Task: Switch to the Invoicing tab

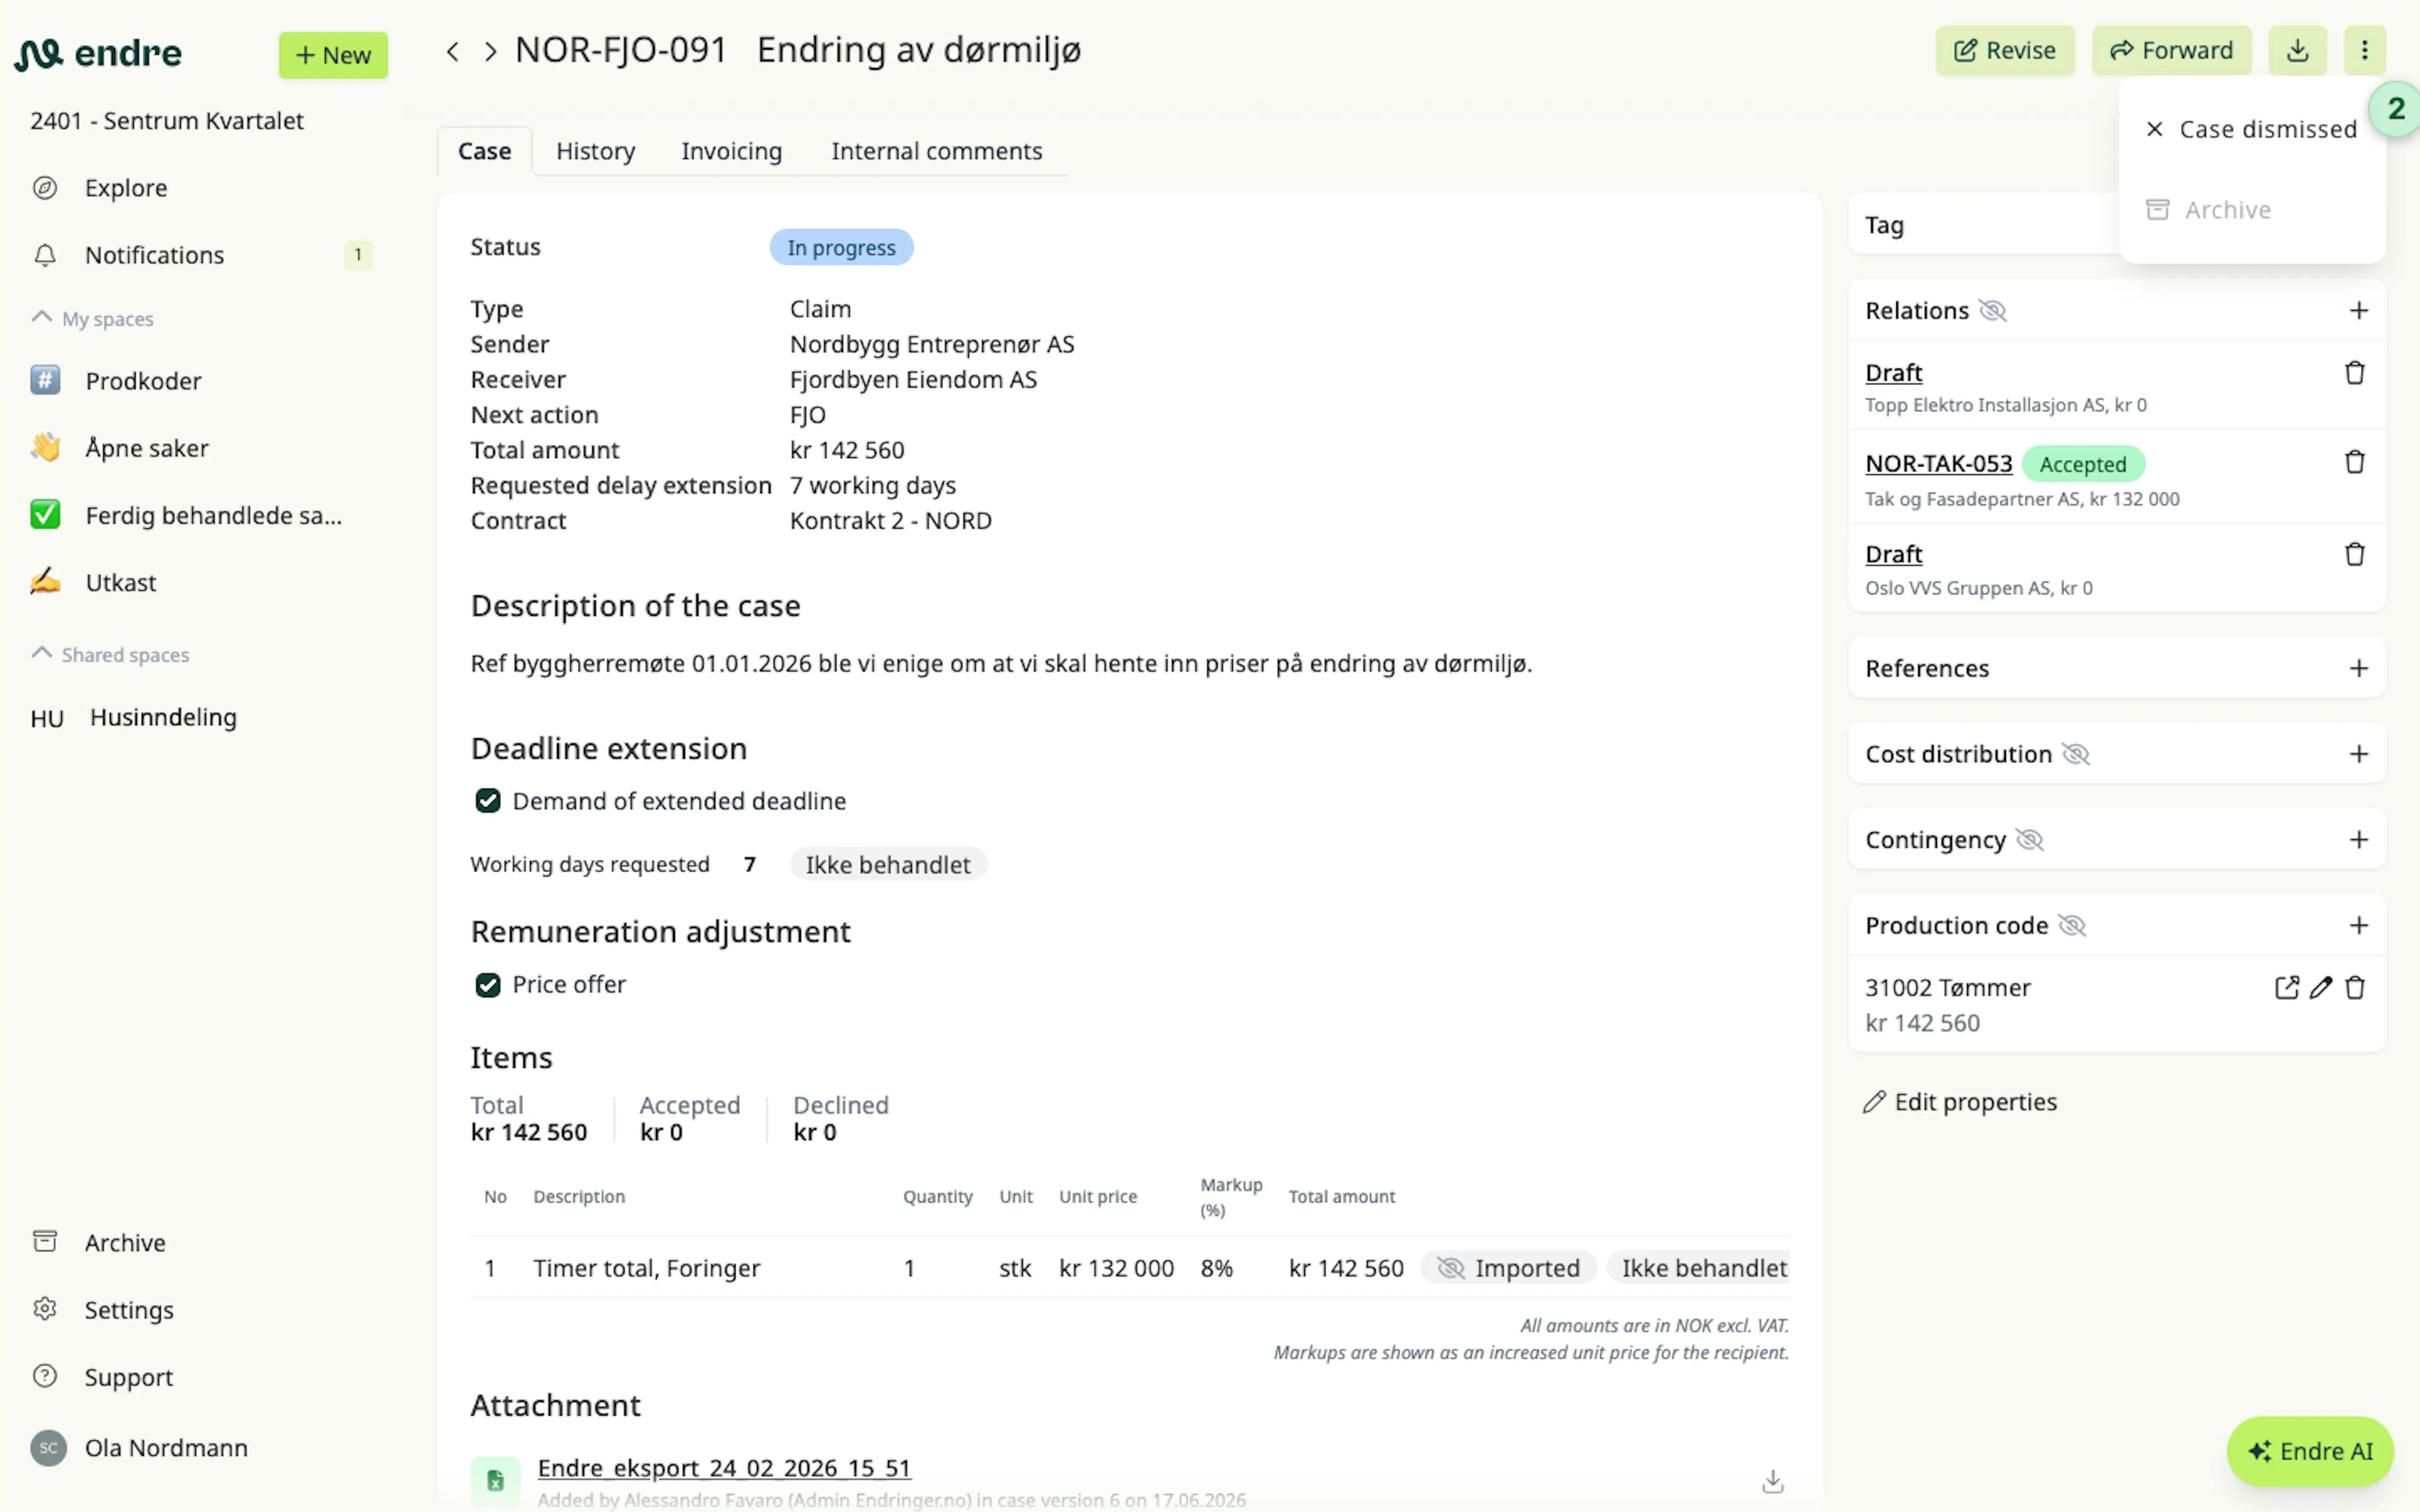Action: 731,151
